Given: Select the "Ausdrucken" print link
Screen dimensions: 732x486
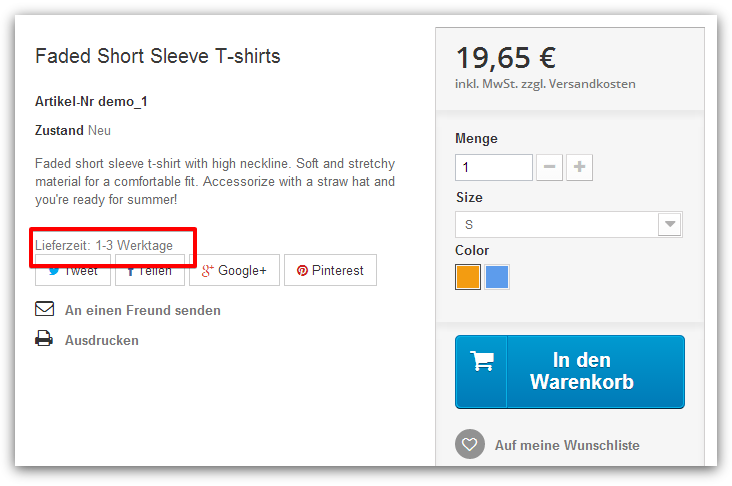Looking at the screenshot, I should [102, 340].
